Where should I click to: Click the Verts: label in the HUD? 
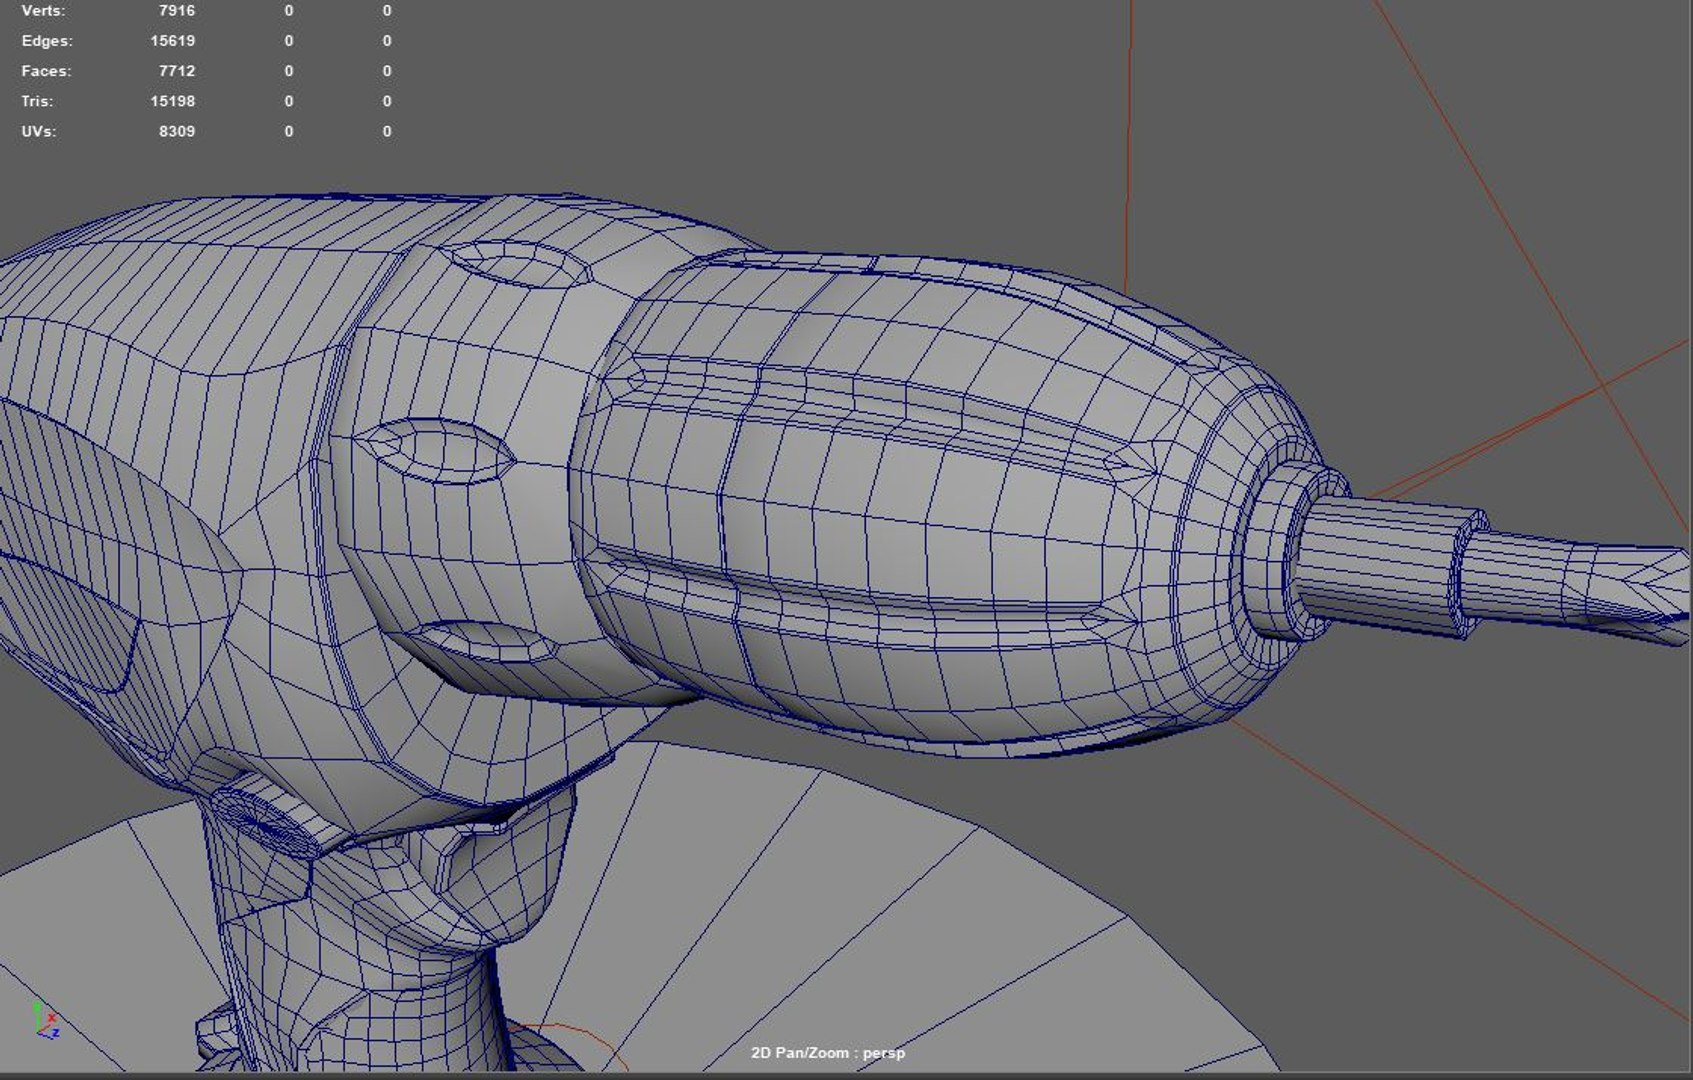43,11
